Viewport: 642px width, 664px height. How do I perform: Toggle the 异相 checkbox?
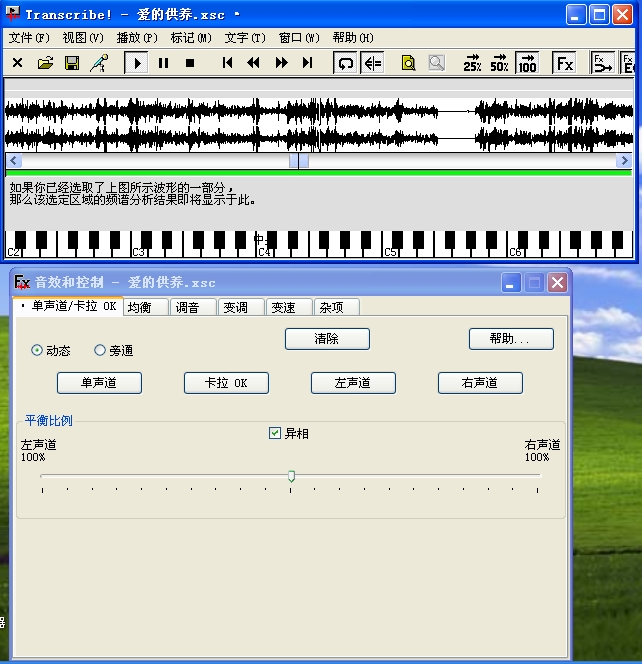point(275,433)
